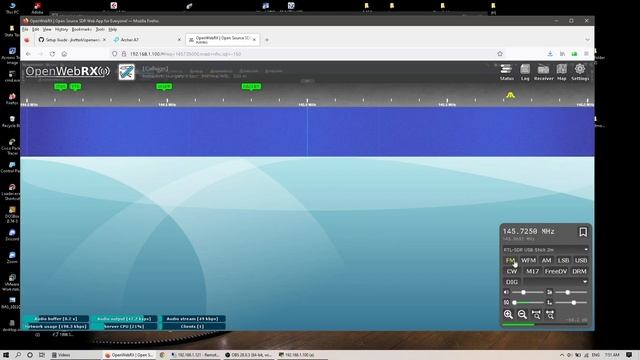
Task: Click the Audio output status bar
Action: (124, 318)
